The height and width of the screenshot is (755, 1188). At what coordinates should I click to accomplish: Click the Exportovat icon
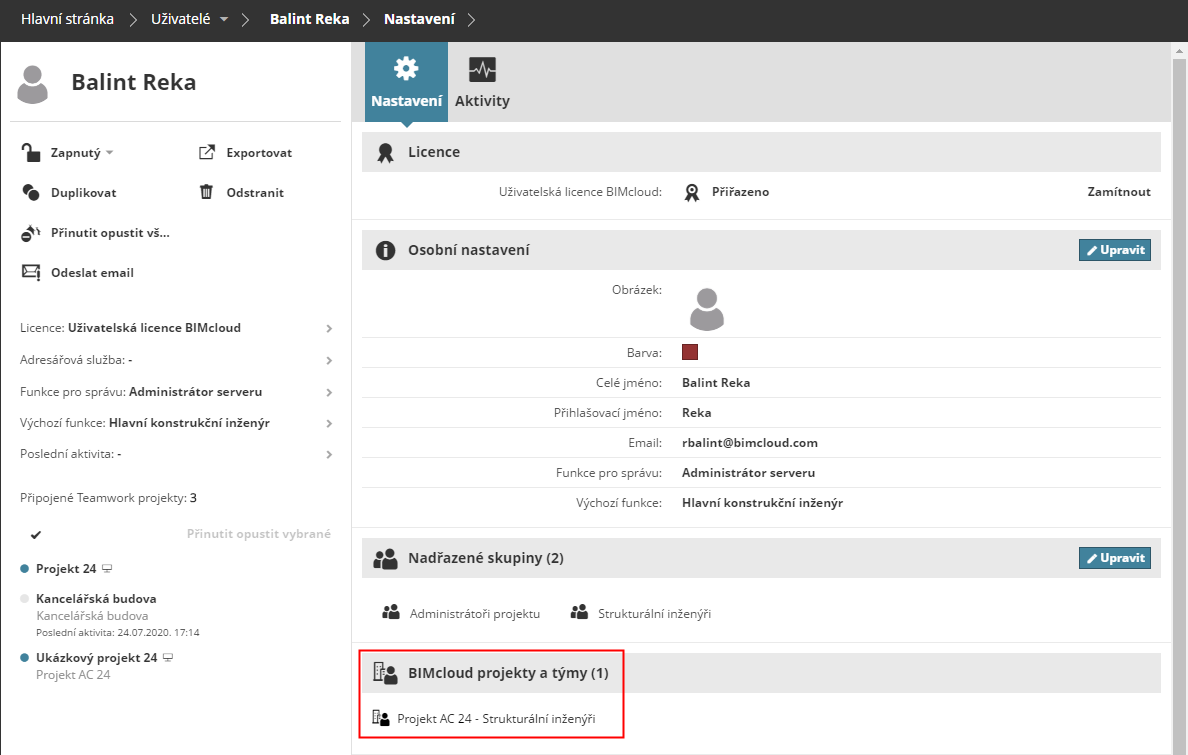tap(207, 152)
